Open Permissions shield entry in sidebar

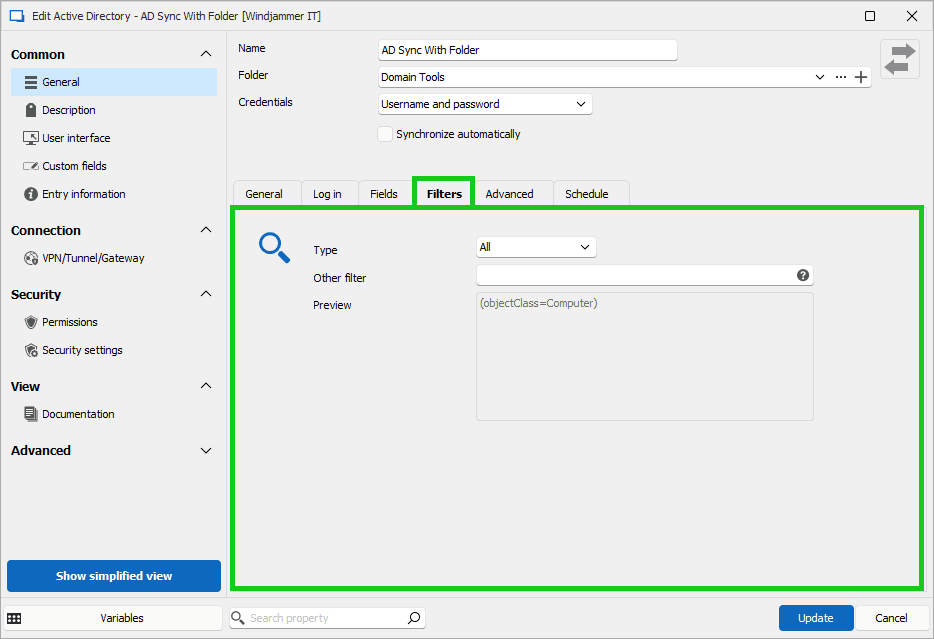pyautogui.click(x=69, y=322)
